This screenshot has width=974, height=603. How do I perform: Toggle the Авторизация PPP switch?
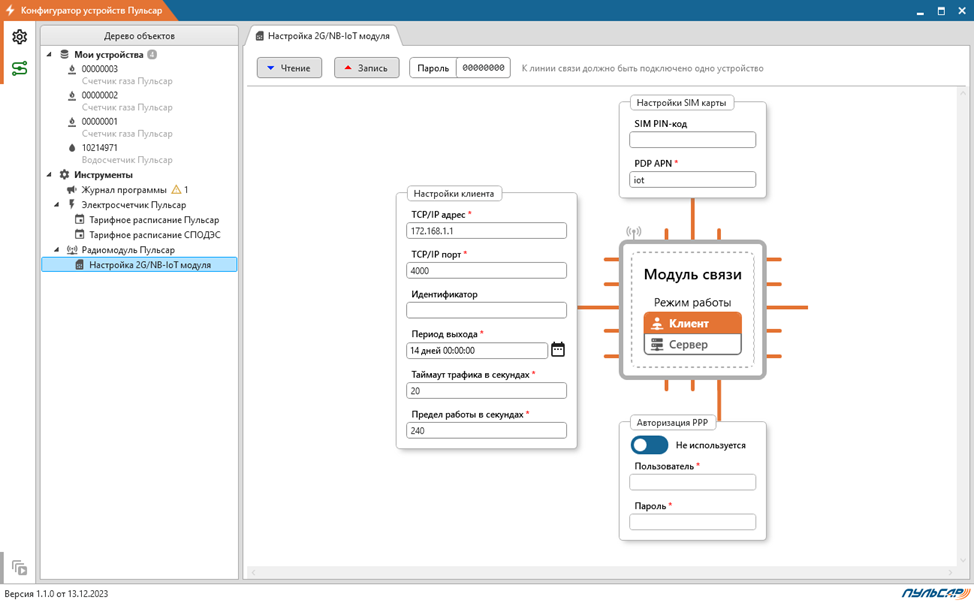click(649, 445)
